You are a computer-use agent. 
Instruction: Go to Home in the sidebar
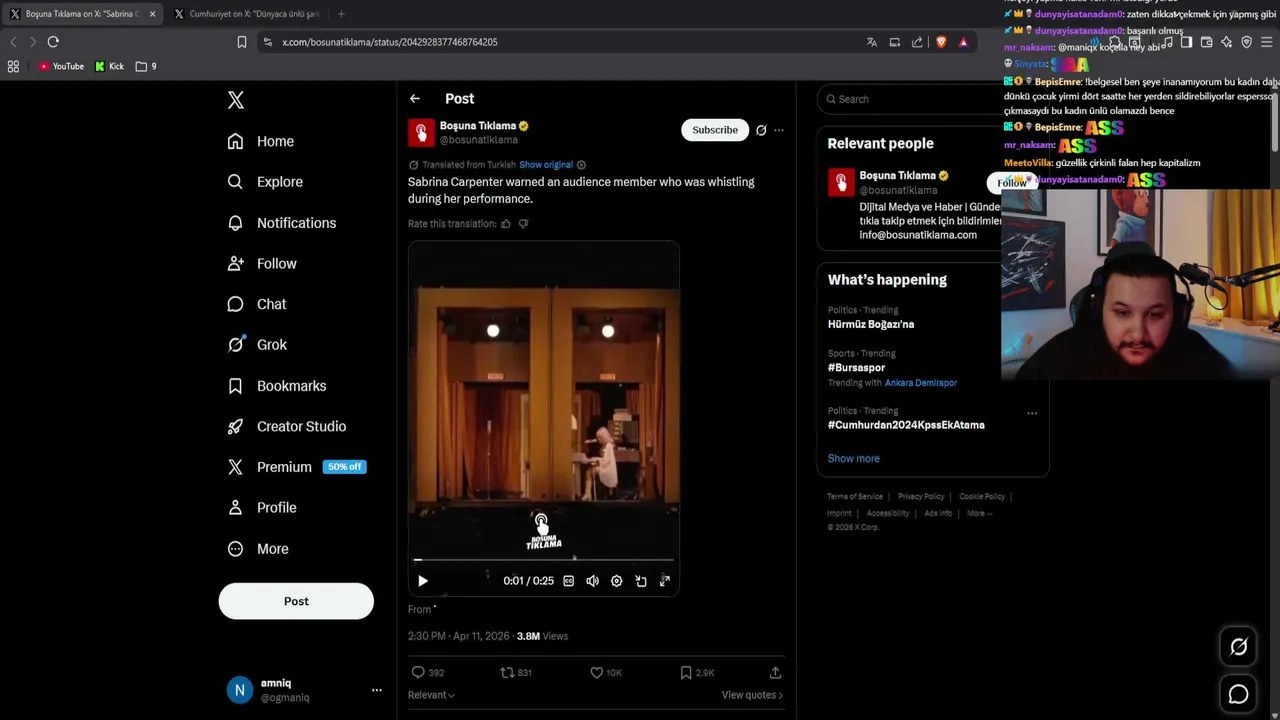261,141
